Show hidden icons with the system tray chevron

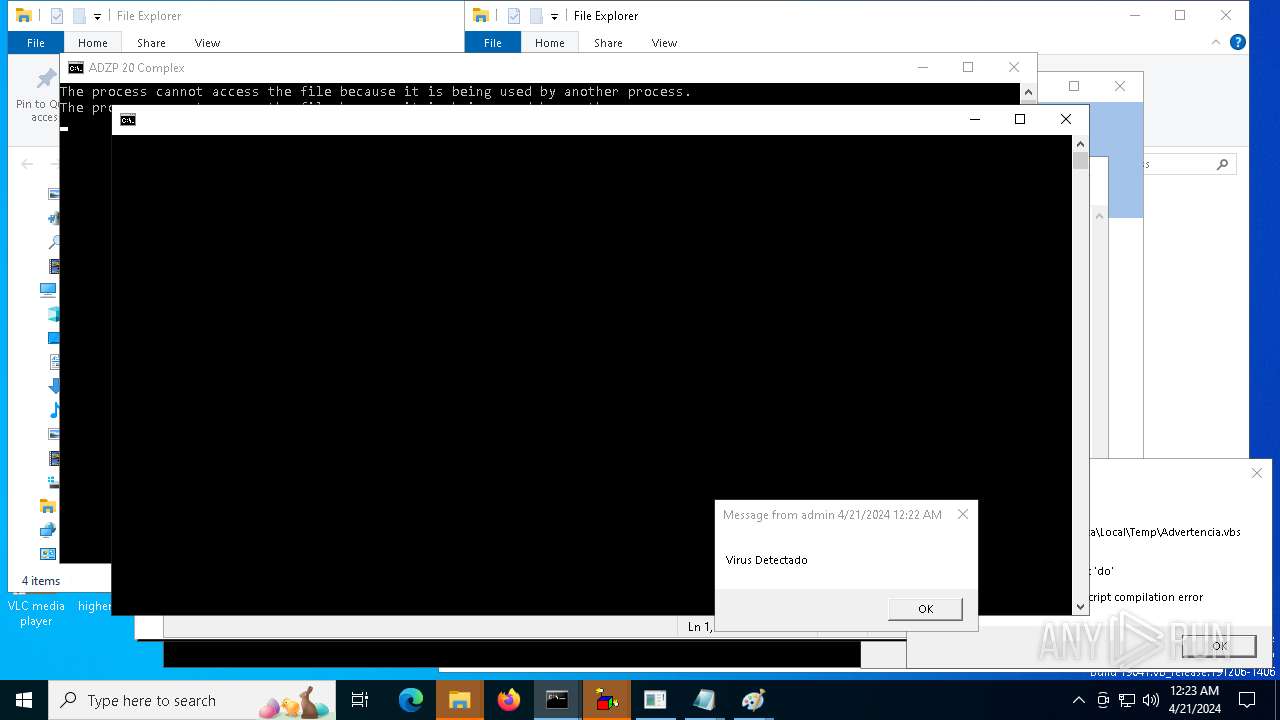[x=1080, y=700]
